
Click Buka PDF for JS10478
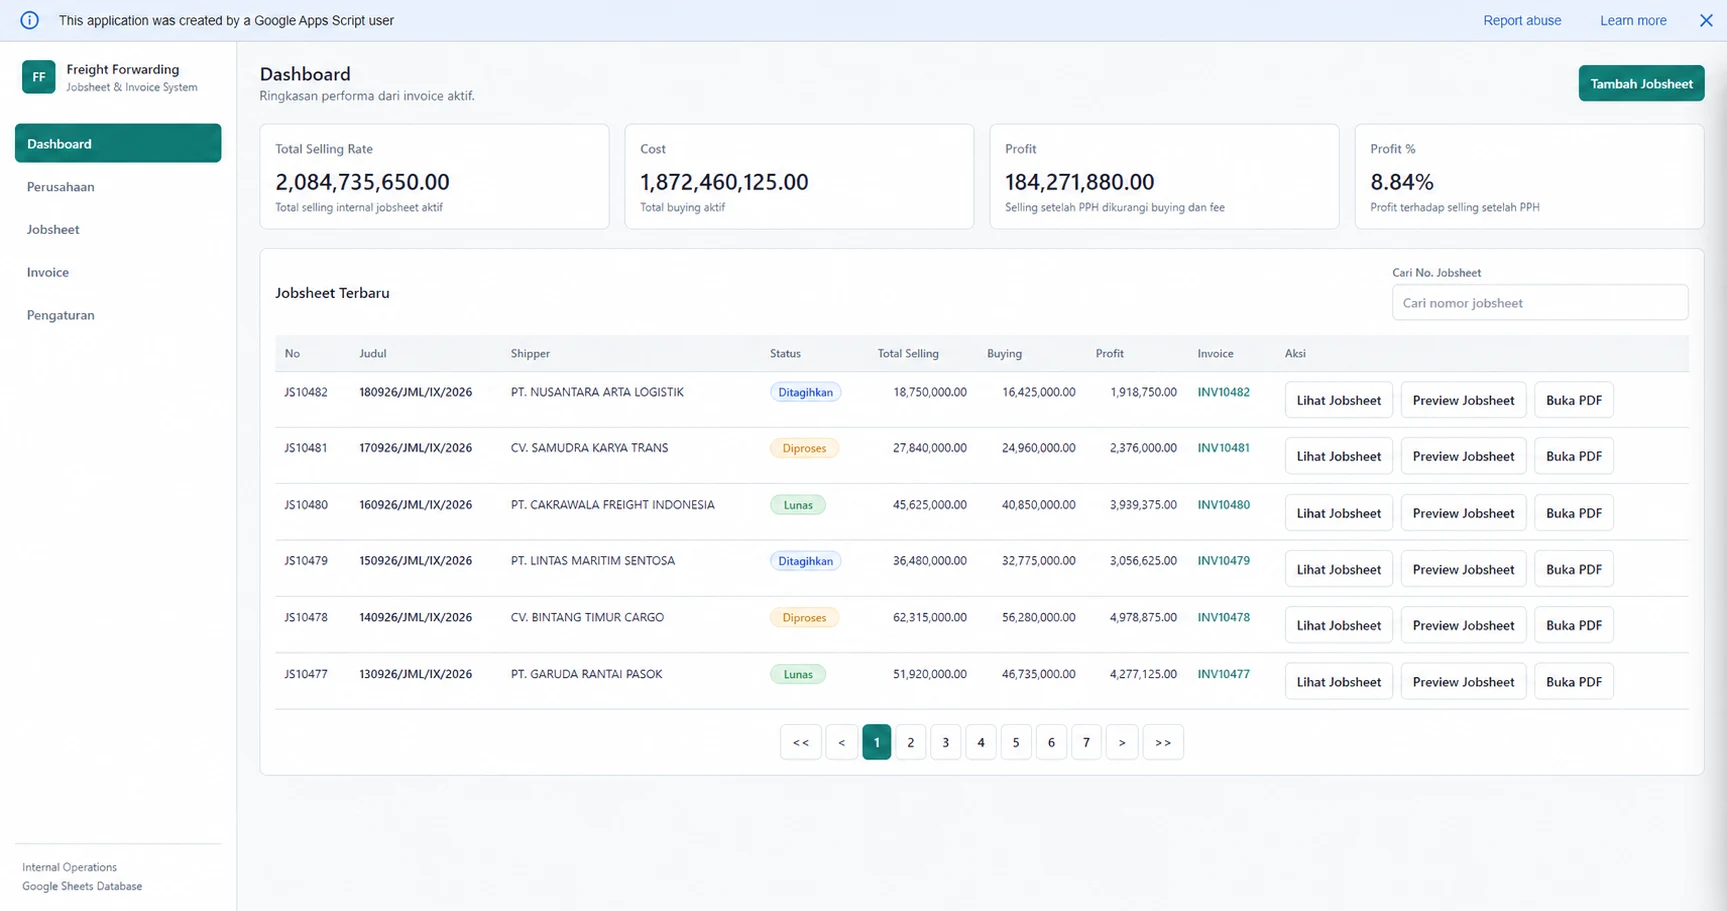coord(1573,625)
